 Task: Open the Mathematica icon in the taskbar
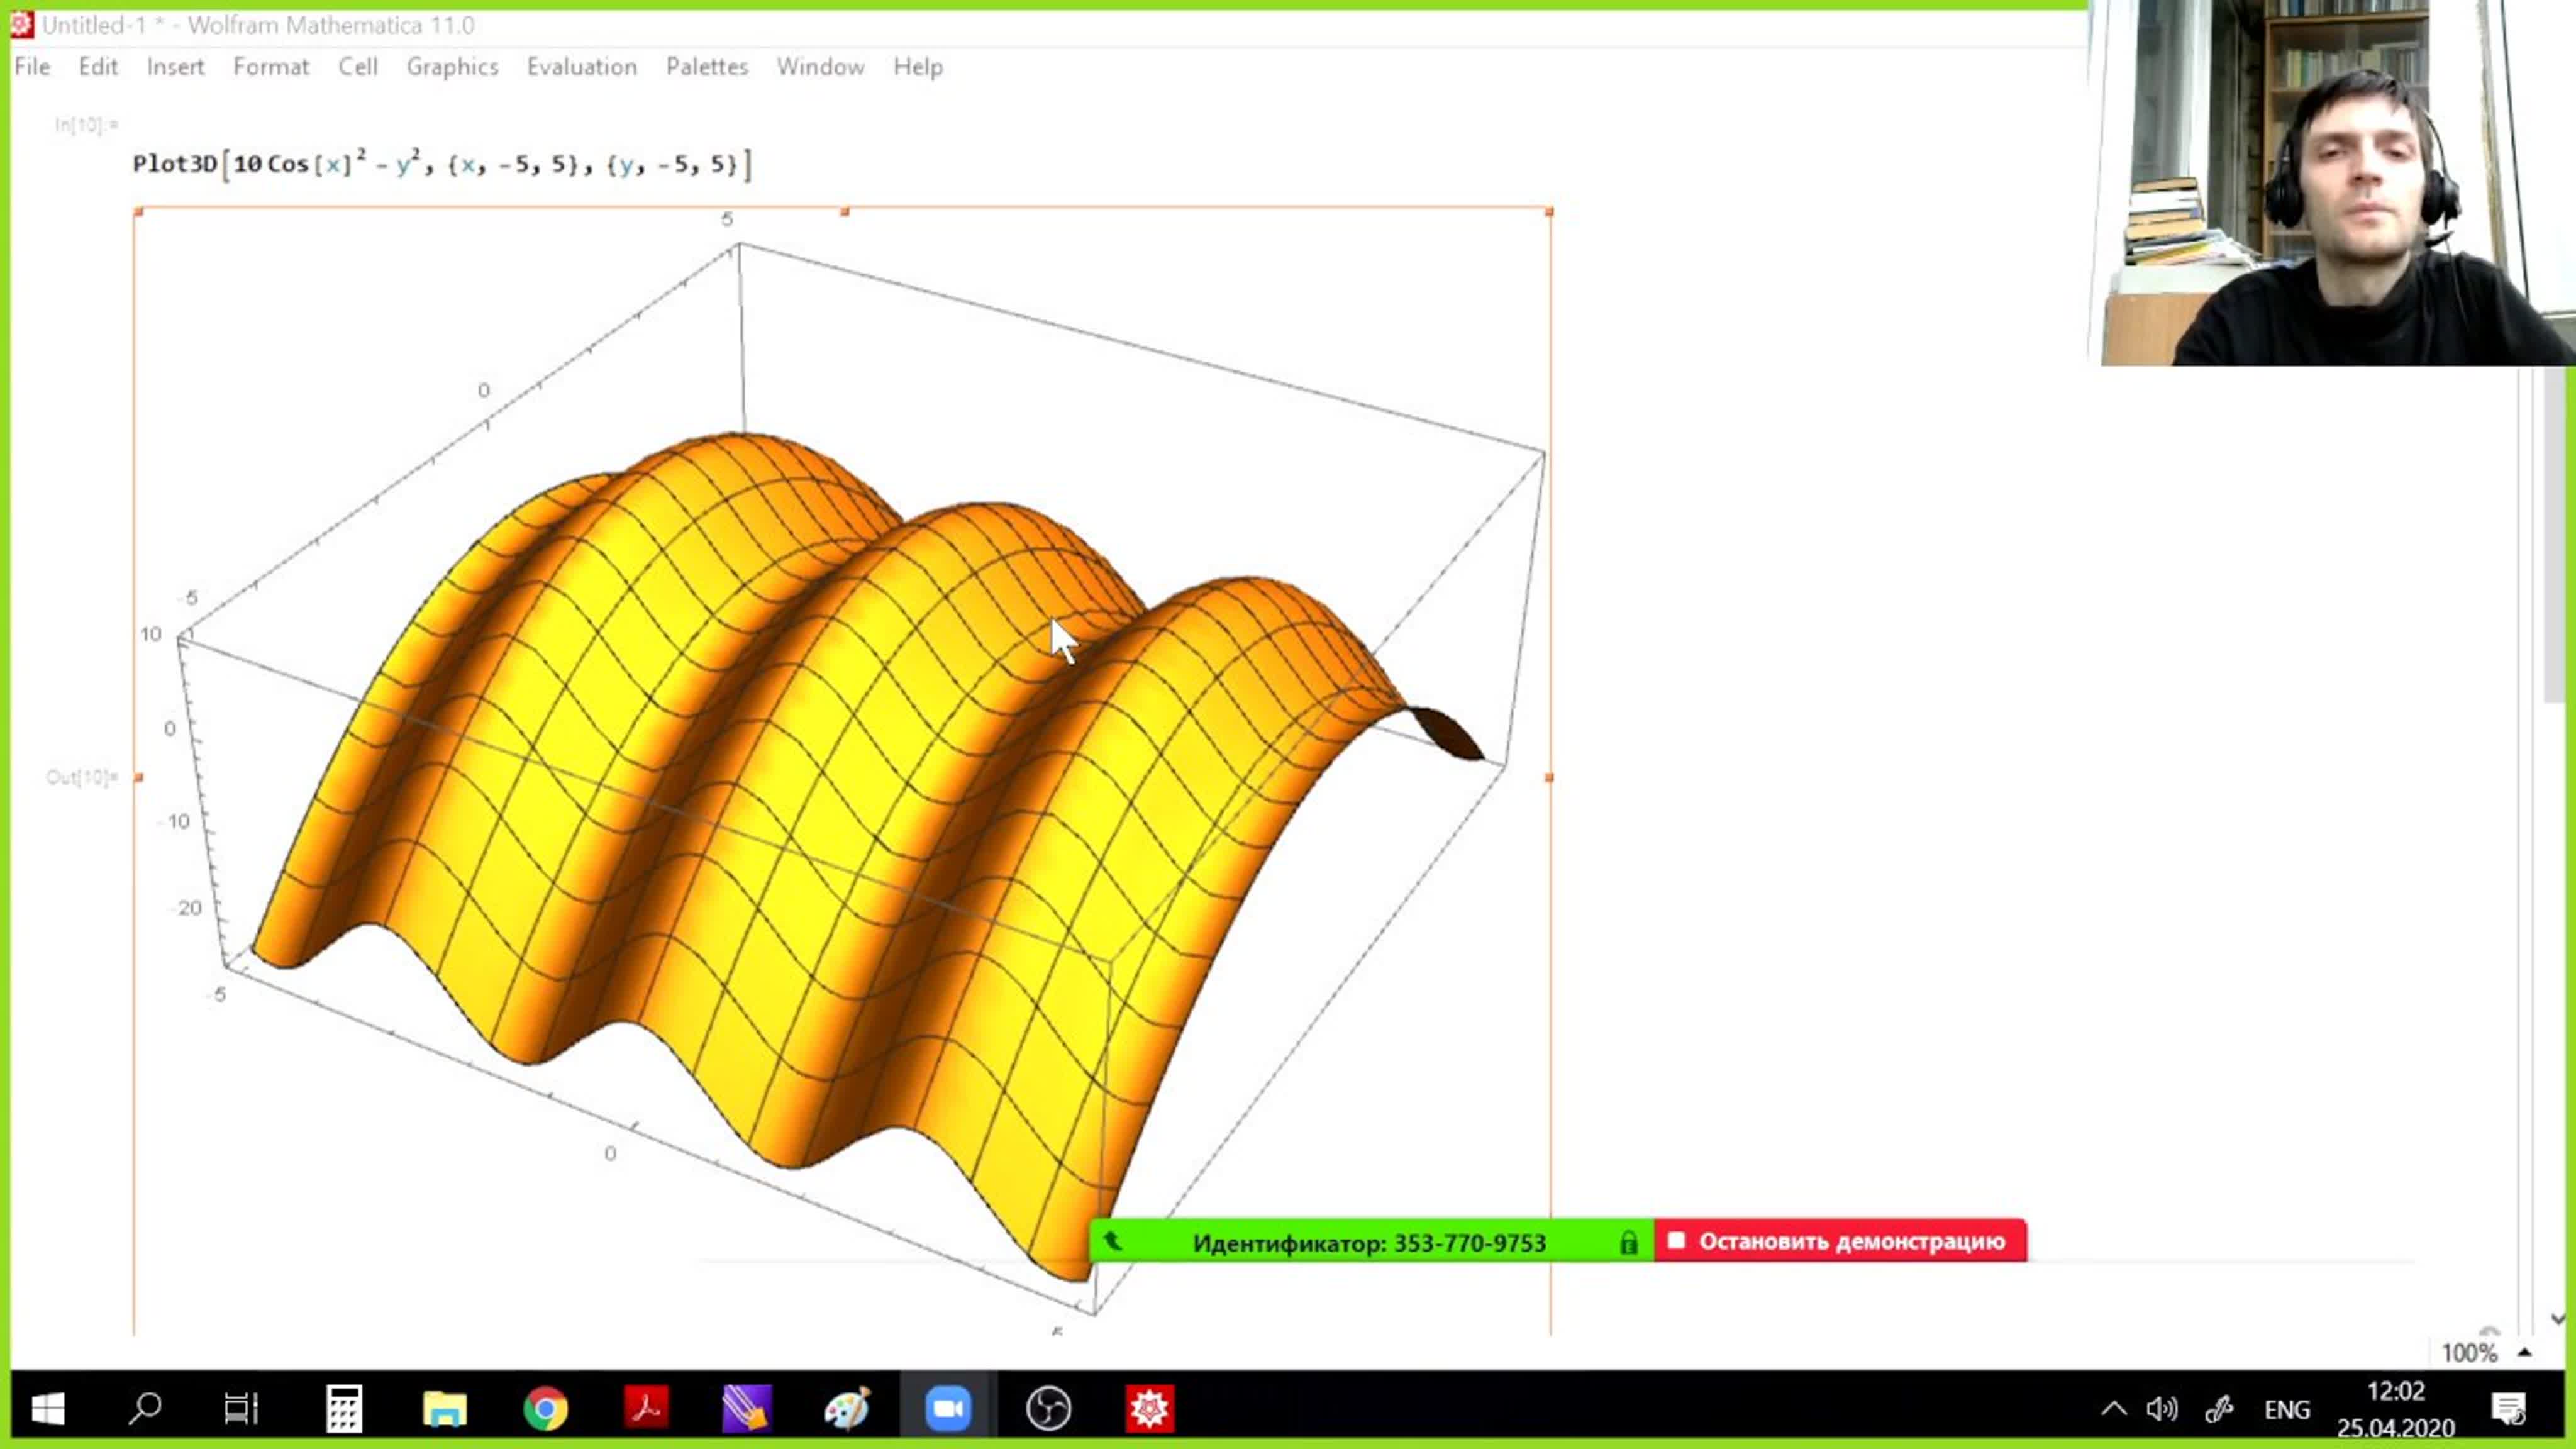[x=1149, y=1409]
